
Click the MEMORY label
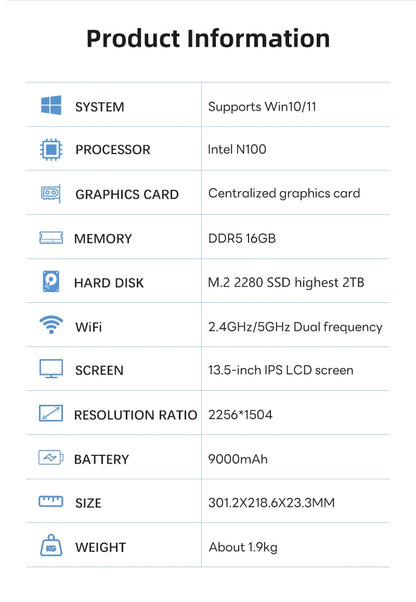pos(103,239)
